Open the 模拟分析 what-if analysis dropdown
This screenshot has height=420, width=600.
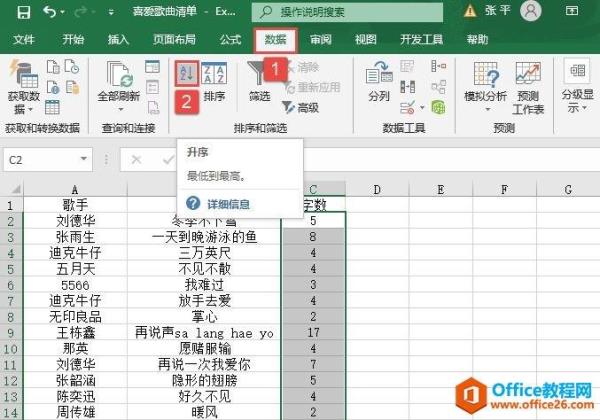pos(485,87)
